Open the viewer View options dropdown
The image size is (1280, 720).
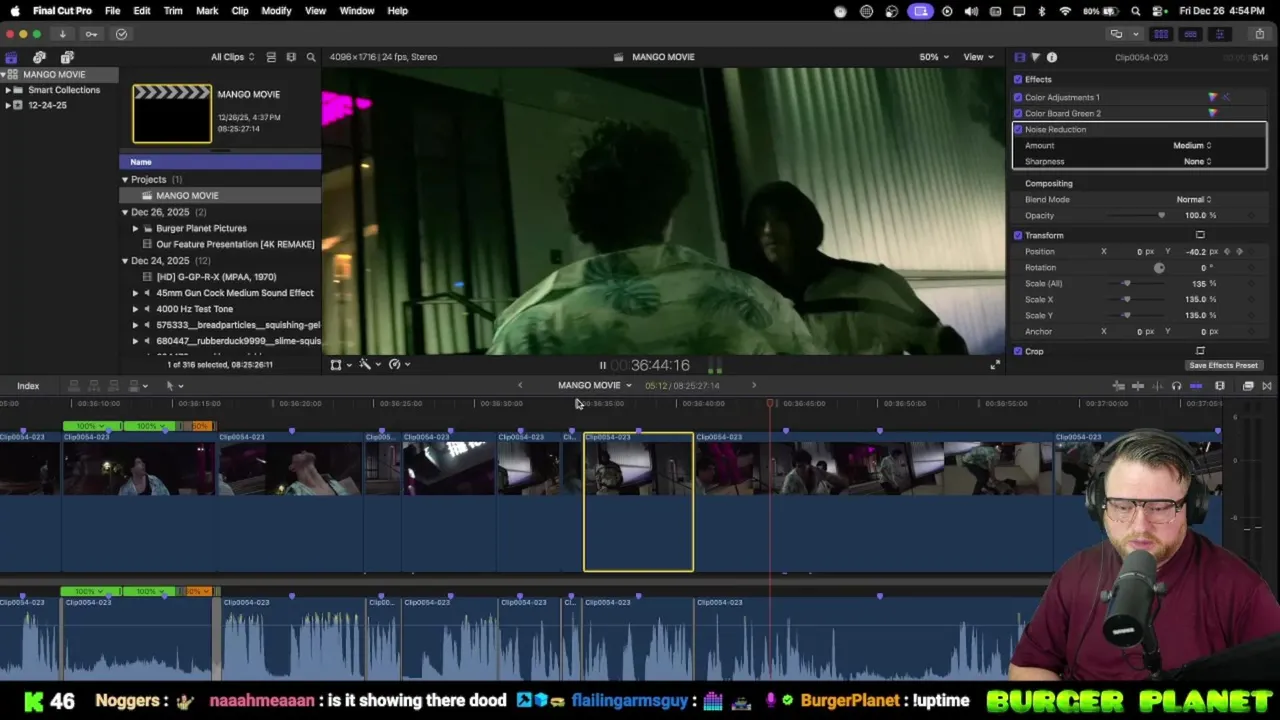(977, 57)
